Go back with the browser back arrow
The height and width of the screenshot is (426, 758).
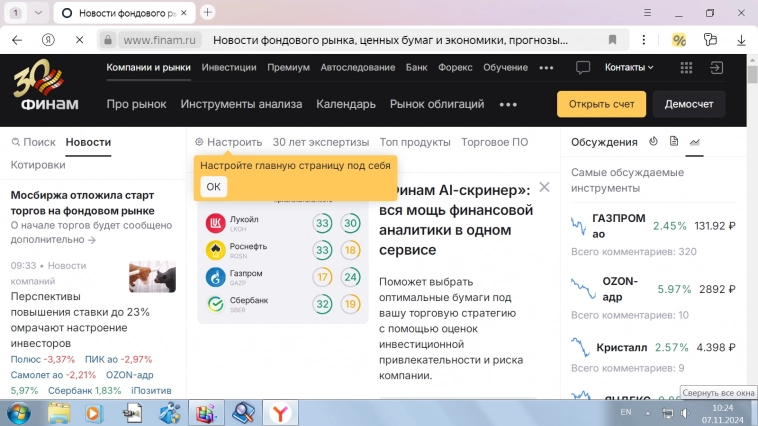(17, 40)
